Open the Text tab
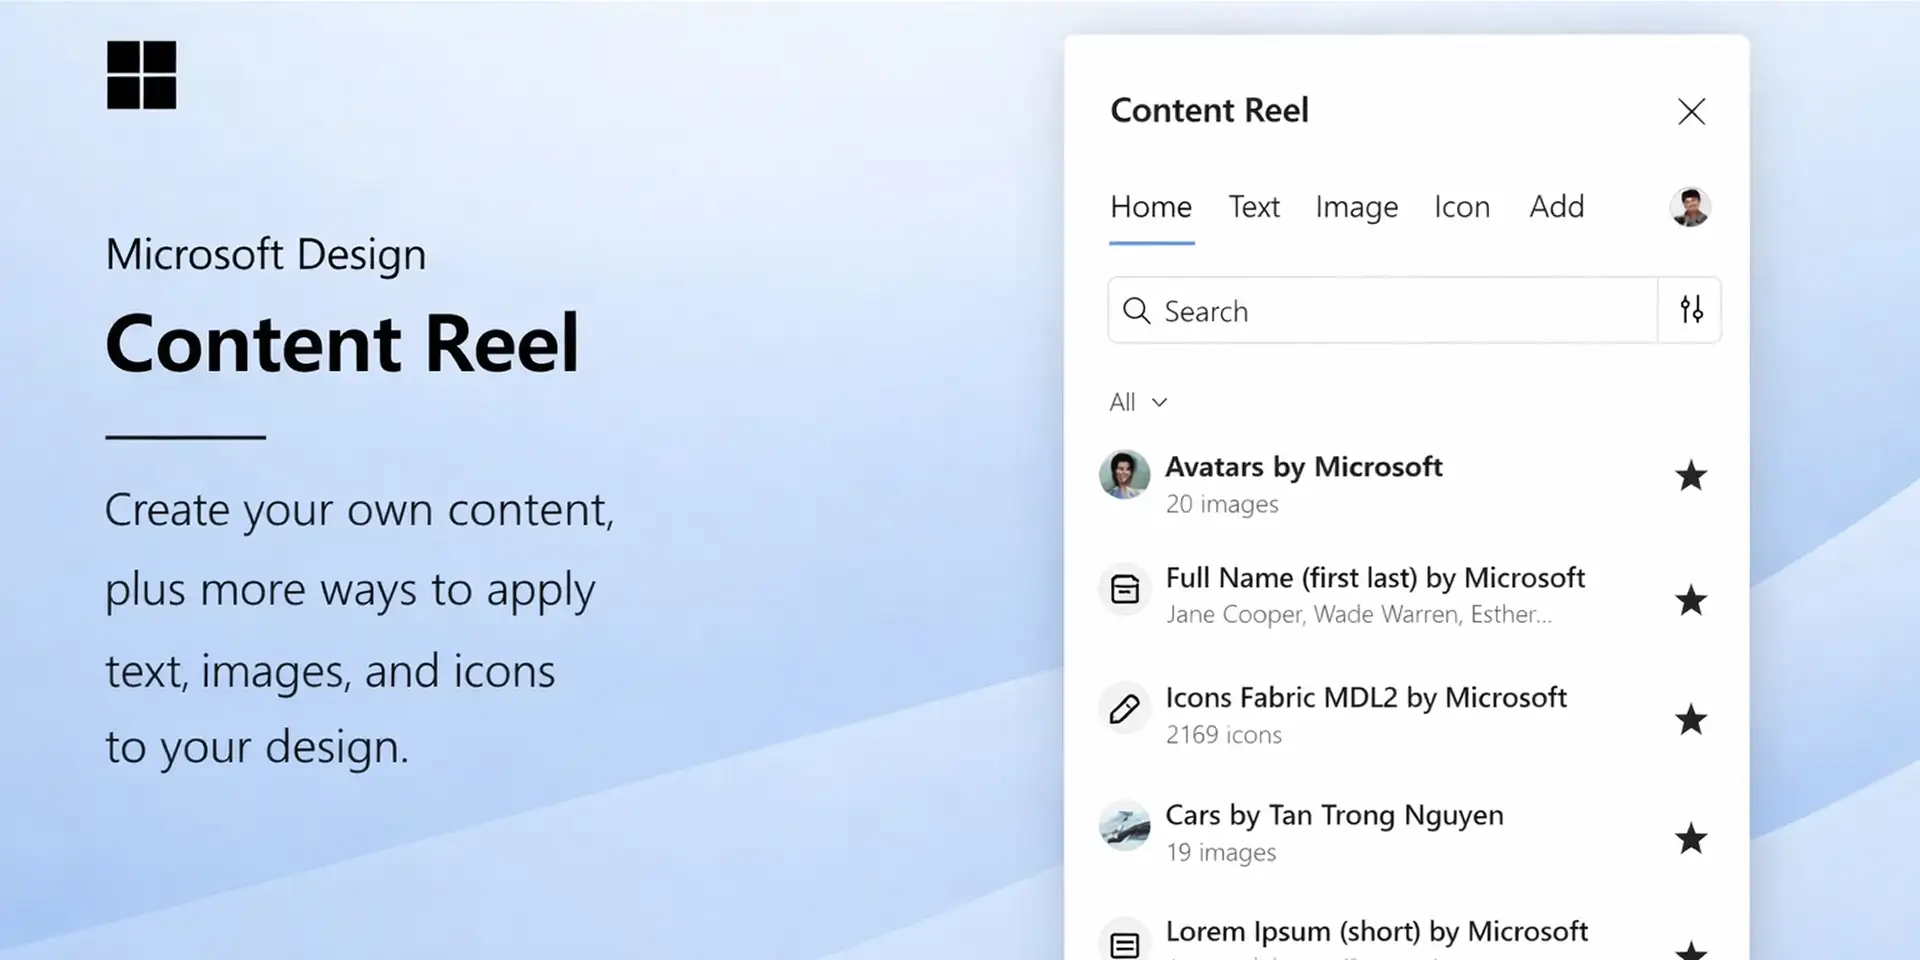 (1254, 207)
